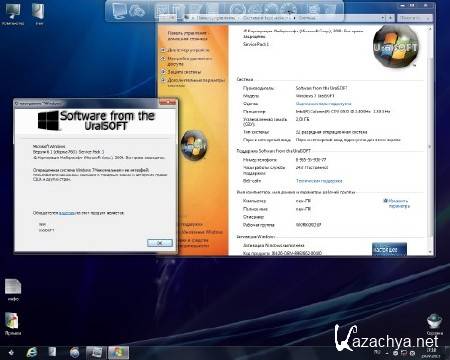
Task: Maximize the System window
Action: click(412, 6)
